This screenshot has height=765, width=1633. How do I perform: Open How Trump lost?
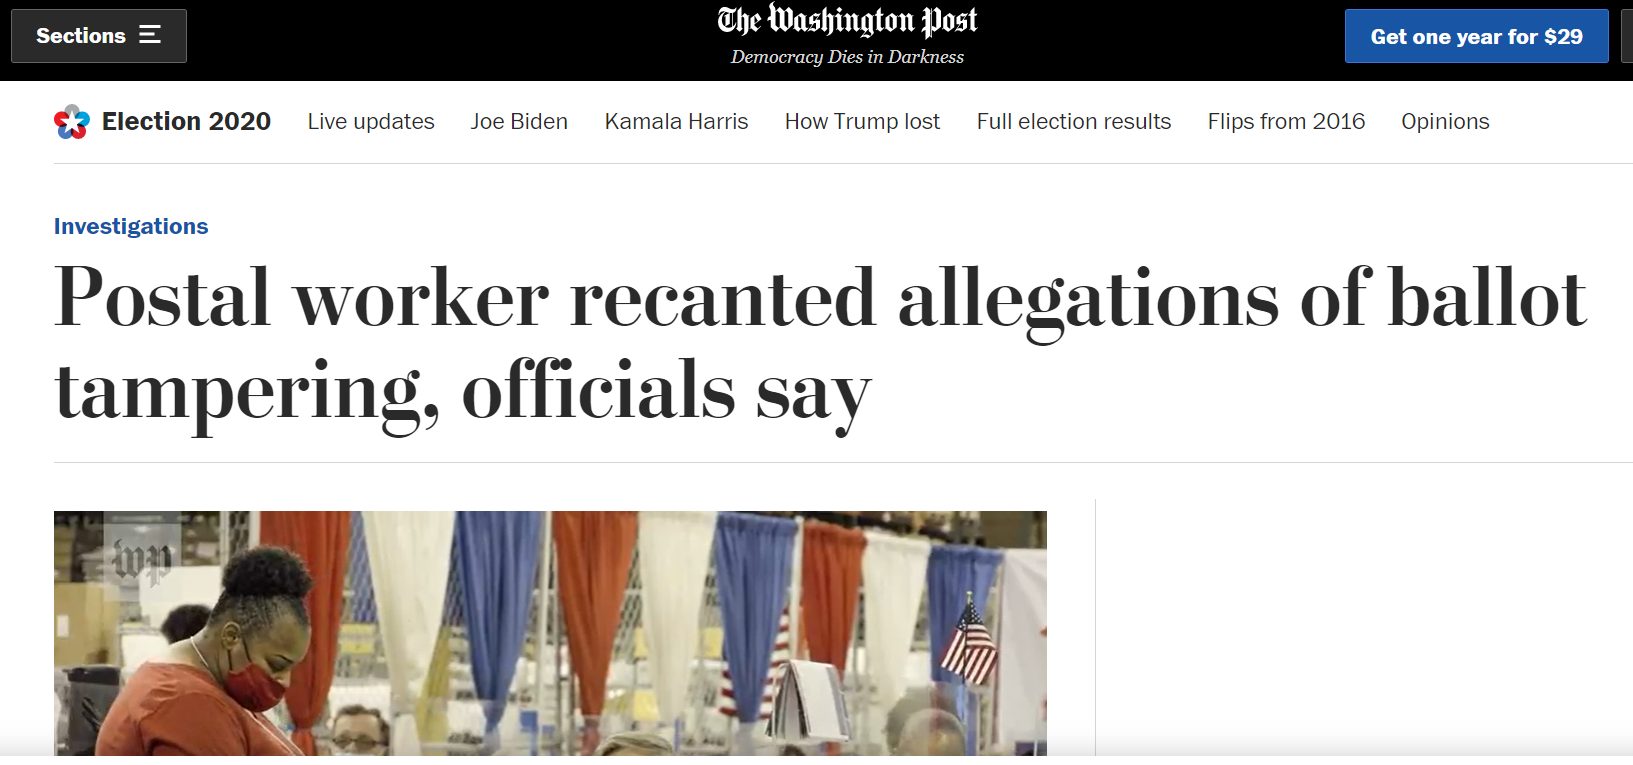click(862, 122)
